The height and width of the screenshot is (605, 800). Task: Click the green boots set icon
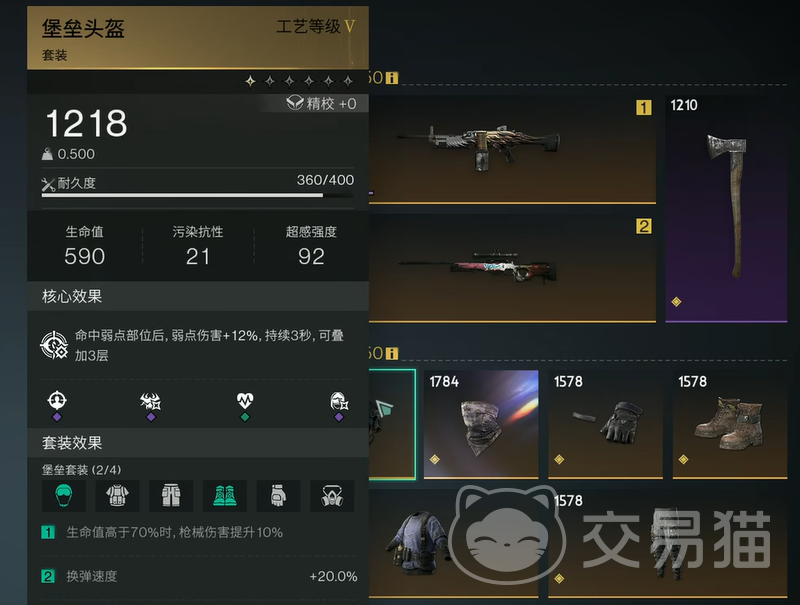(224, 495)
